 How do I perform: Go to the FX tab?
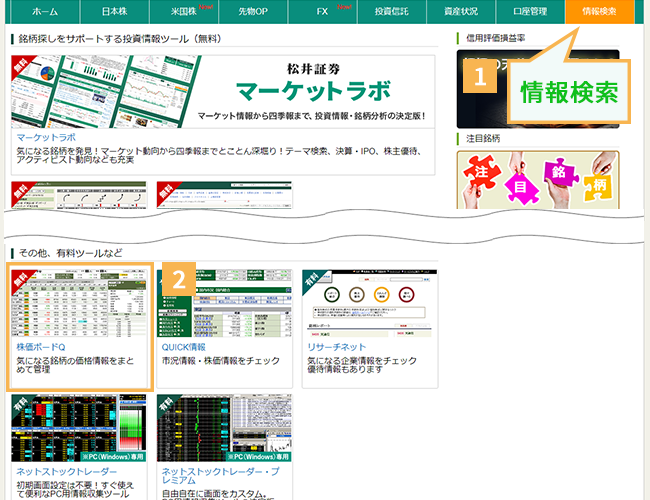[322, 12]
